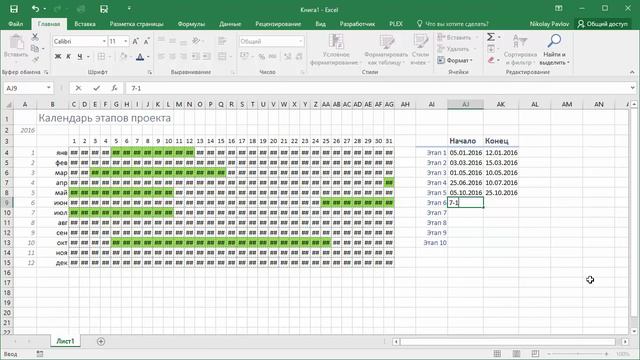Toggle wrap text button
The height and width of the screenshot is (360, 640).
[222, 40]
